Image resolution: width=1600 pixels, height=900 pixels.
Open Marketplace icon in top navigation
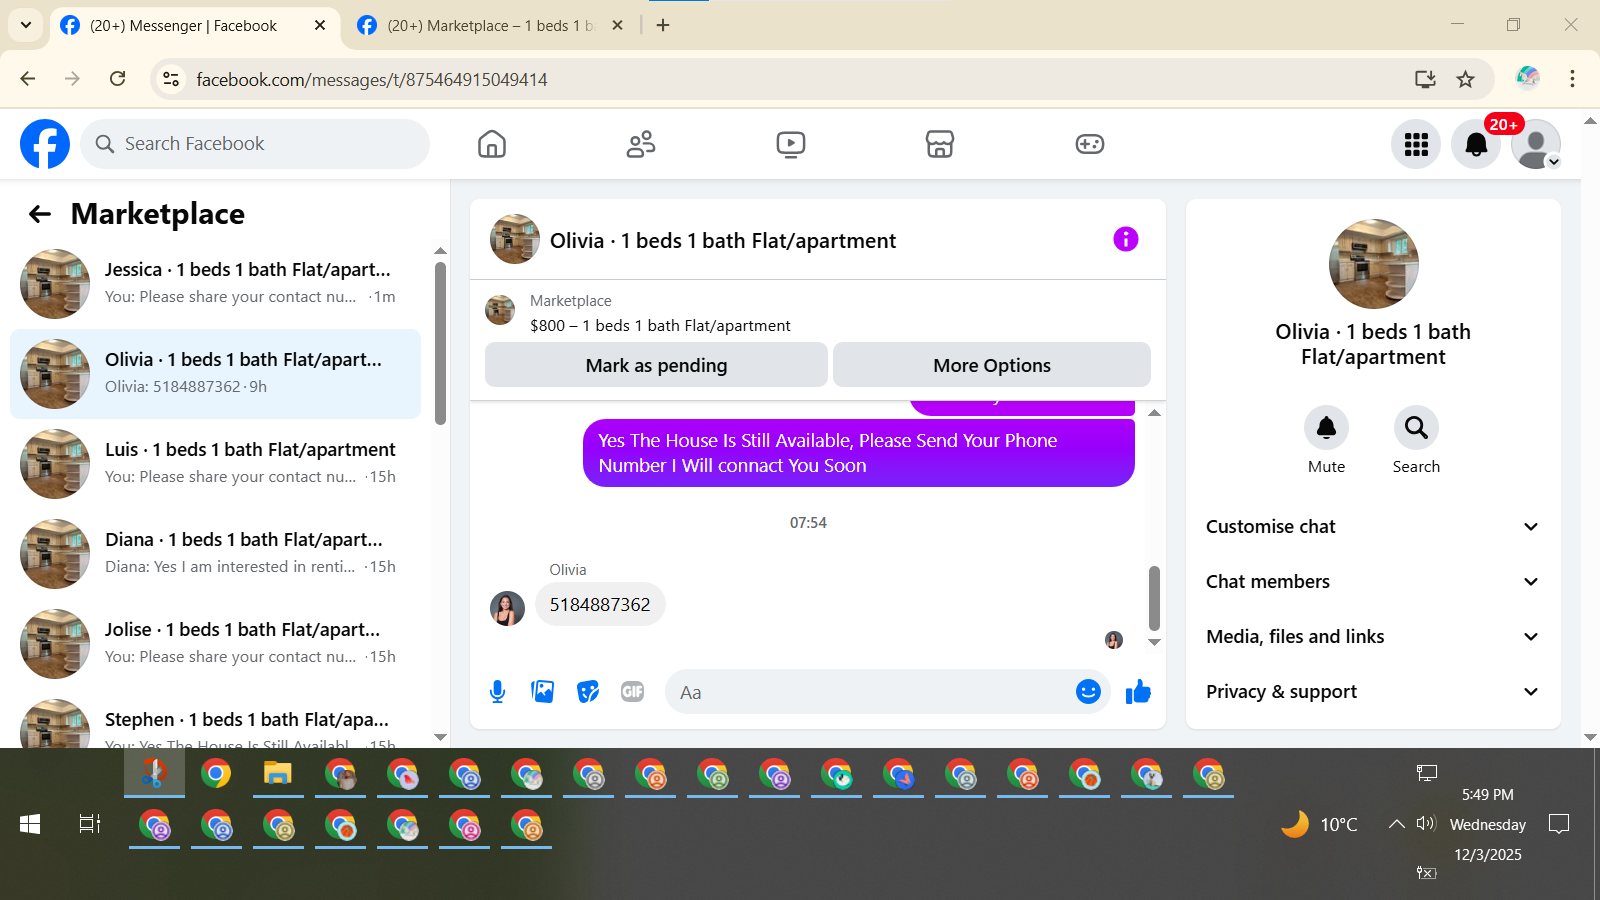point(940,144)
